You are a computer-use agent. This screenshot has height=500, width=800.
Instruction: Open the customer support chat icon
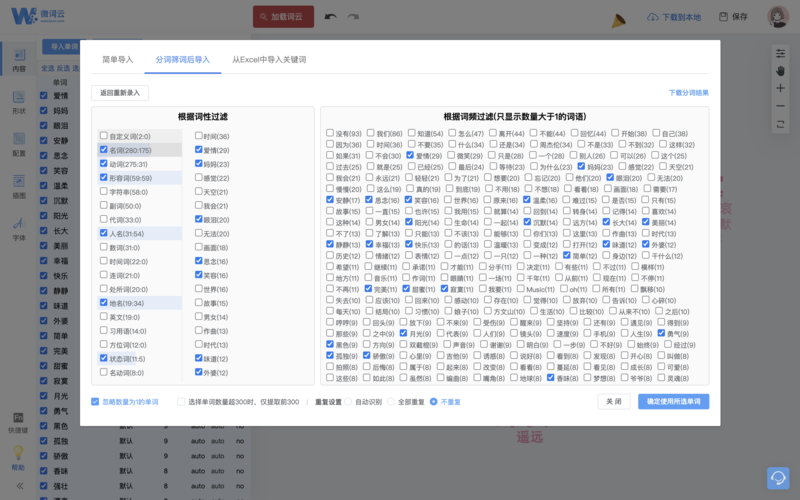click(778, 478)
